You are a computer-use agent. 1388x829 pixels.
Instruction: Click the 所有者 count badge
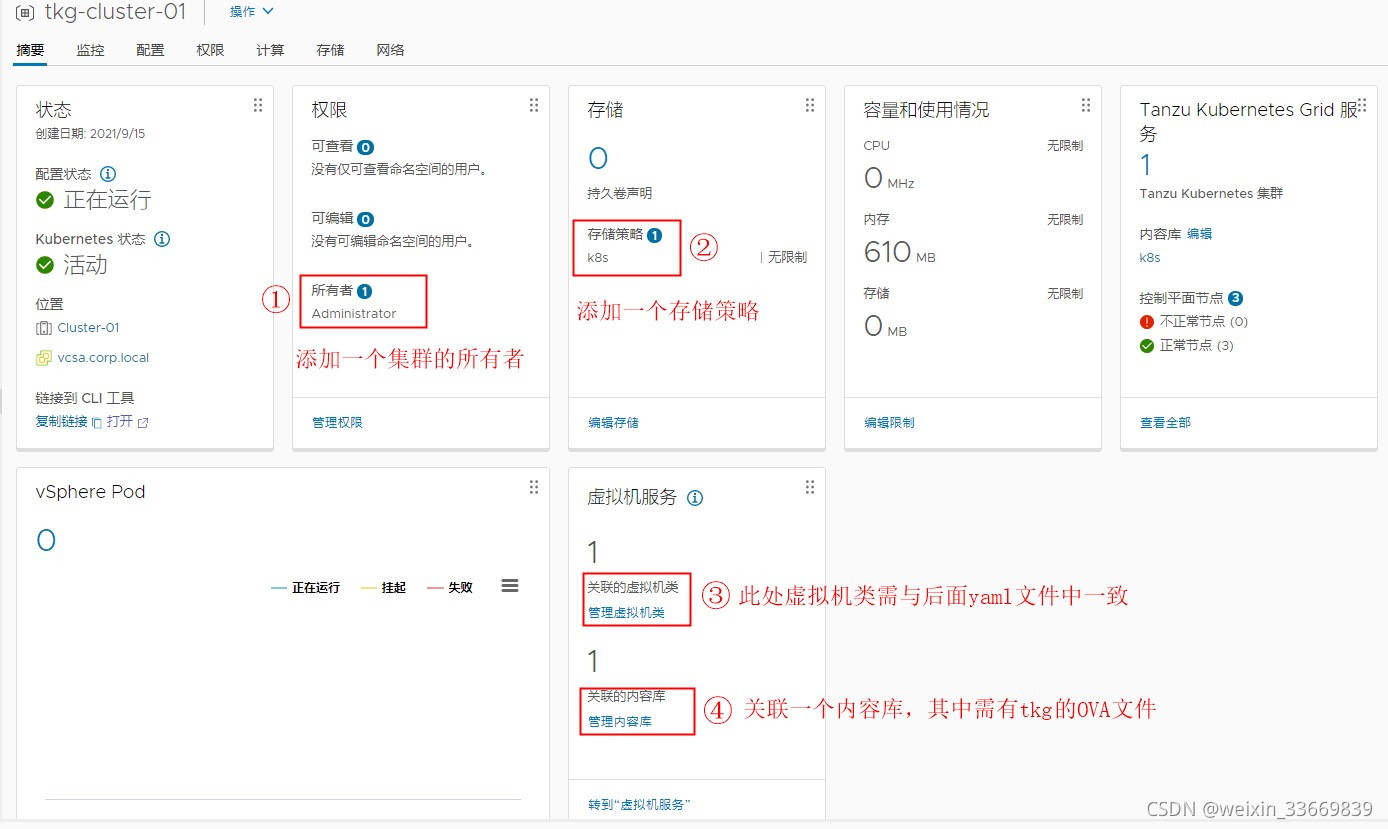coord(365,291)
